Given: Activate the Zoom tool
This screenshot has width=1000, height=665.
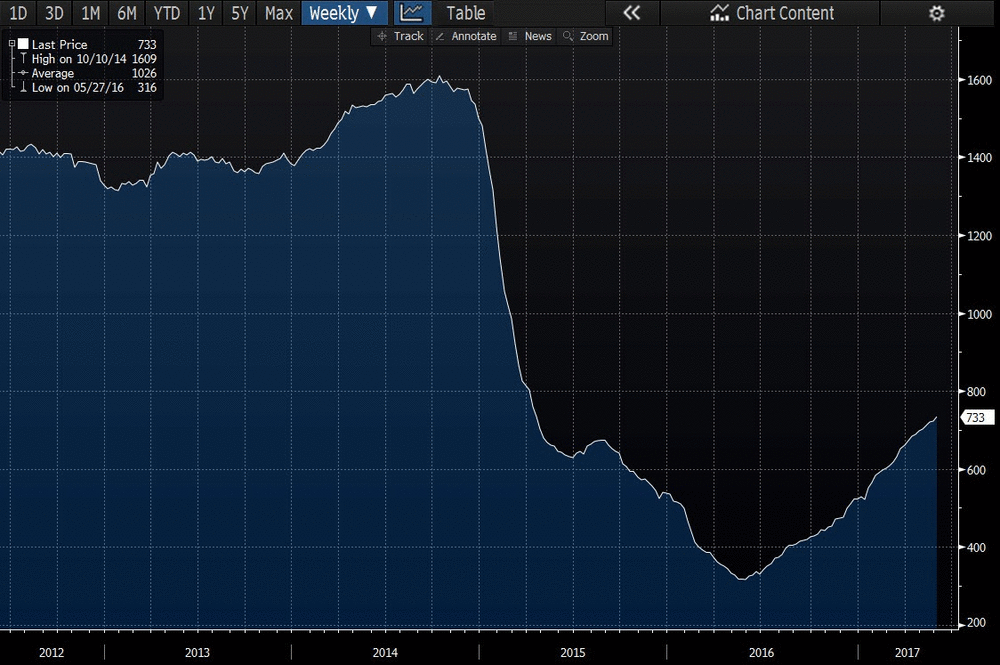Looking at the screenshot, I should click(x=586, y=36).
